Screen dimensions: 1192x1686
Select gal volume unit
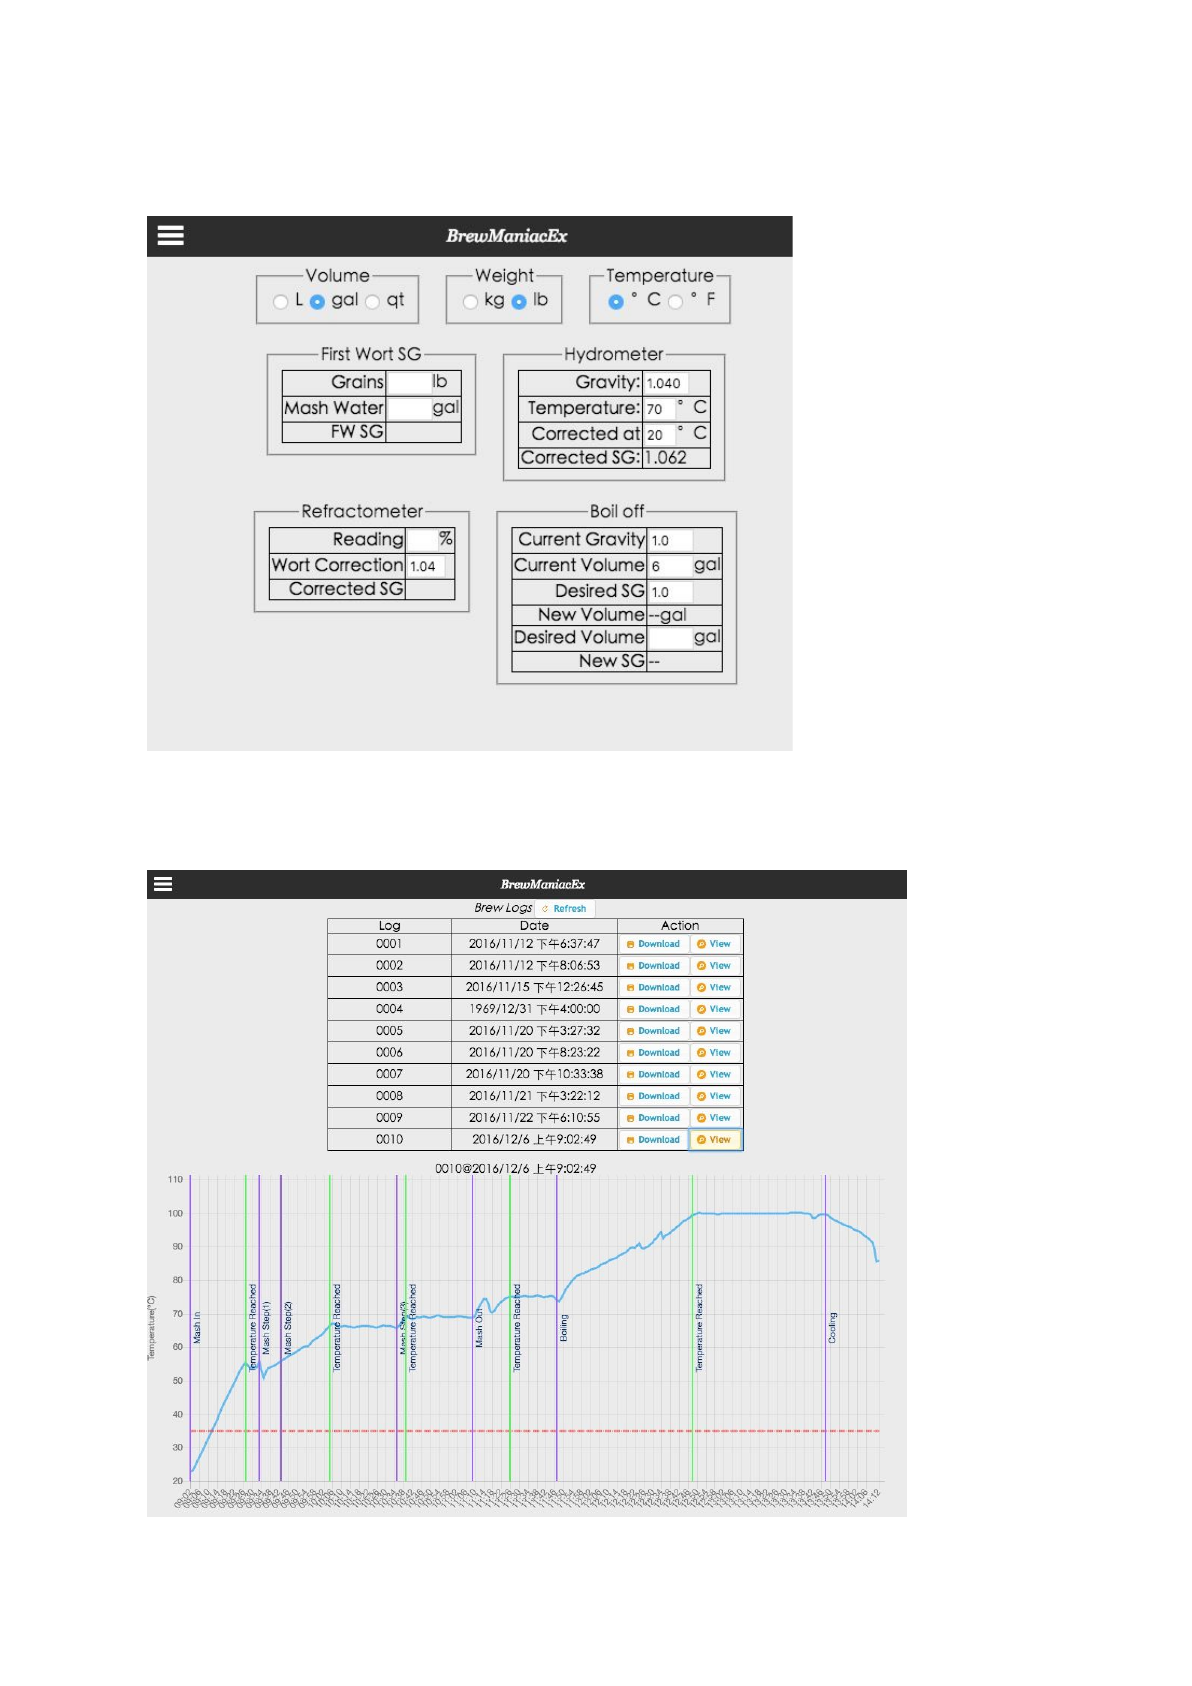[317, 301]
